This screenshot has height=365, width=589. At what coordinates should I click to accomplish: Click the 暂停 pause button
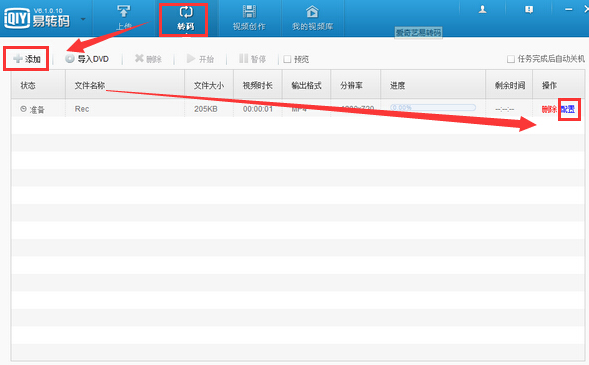click(x=252, y=59)
